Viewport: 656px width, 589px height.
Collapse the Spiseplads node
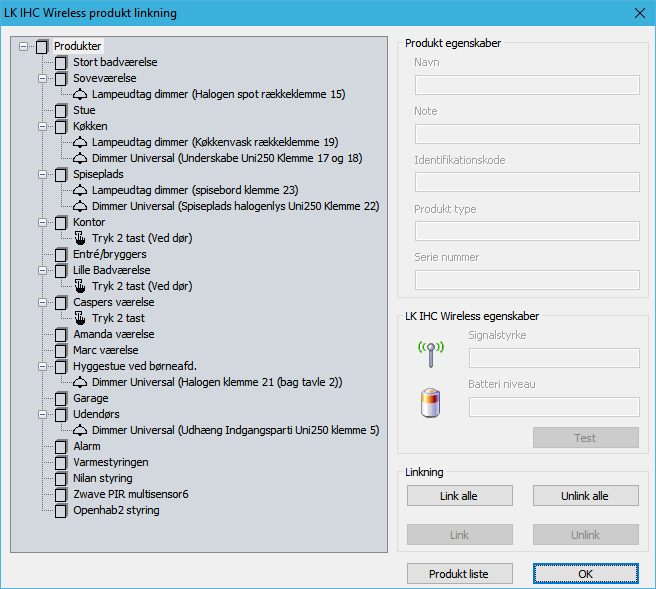point(42,174)
